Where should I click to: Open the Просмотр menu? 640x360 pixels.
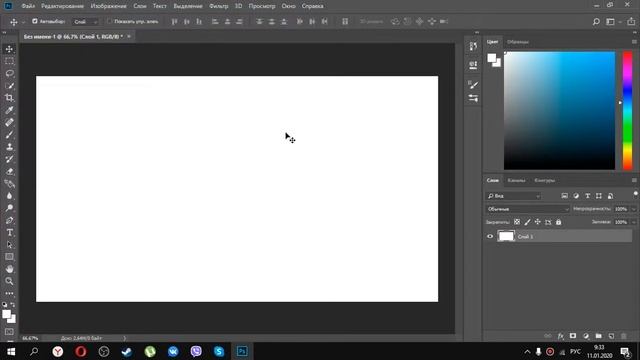262,6
